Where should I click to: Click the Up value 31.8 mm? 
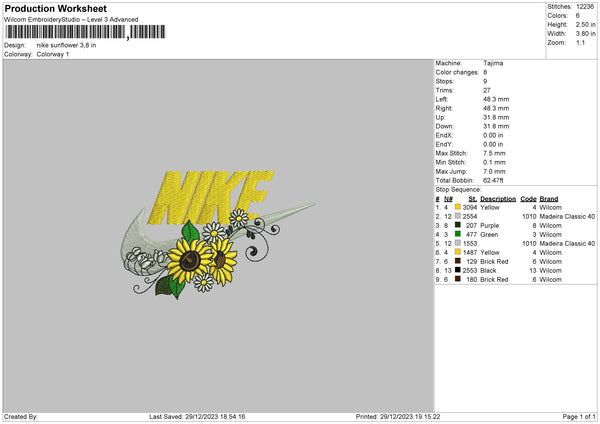pos(496,117)
